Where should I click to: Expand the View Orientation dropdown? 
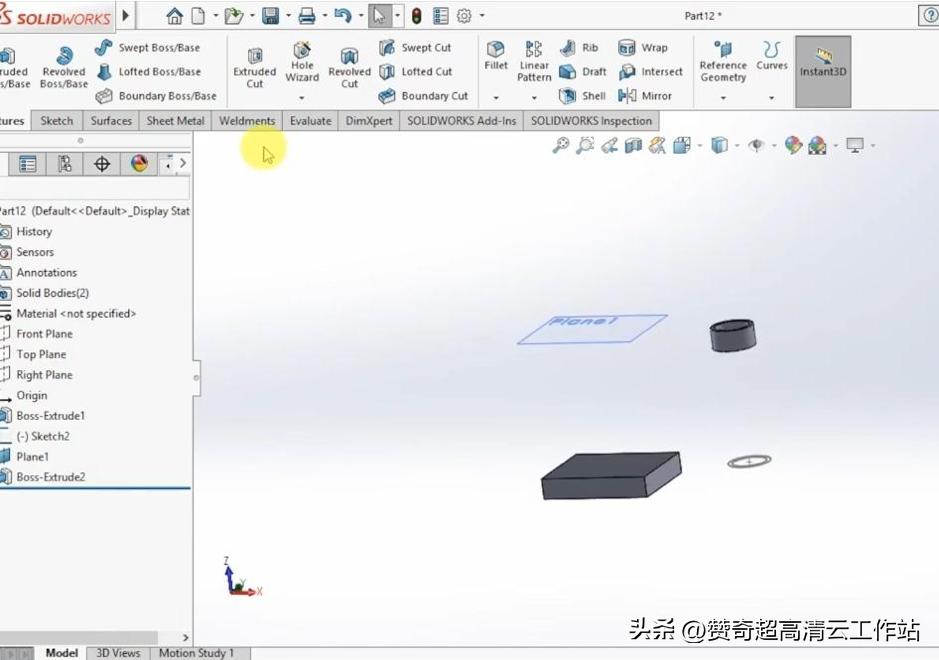tap(700, 145)
